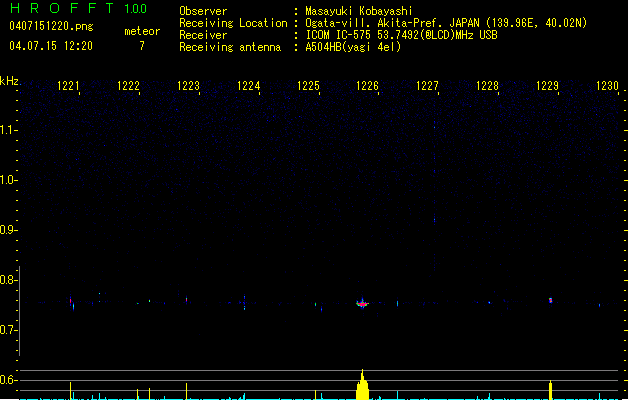Click the 1230 time axis marker
This screenshot has height=400, width=629.
[x=607, y=86]
